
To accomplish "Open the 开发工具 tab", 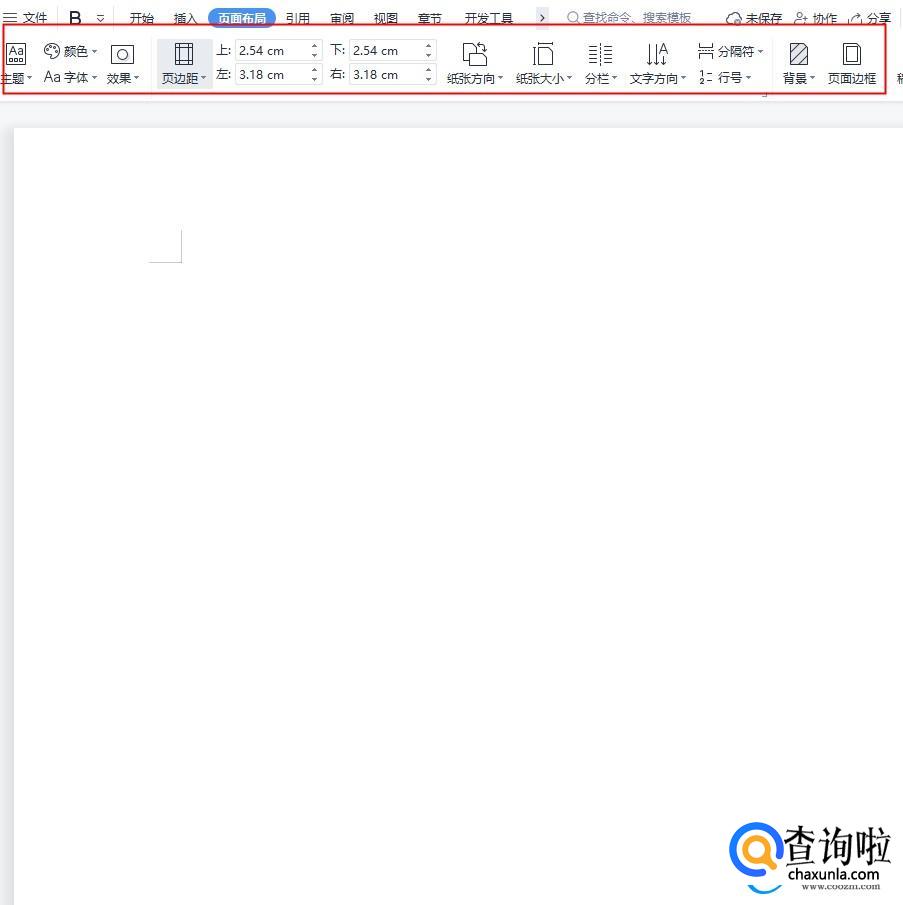I will click(x=489, y=18).
